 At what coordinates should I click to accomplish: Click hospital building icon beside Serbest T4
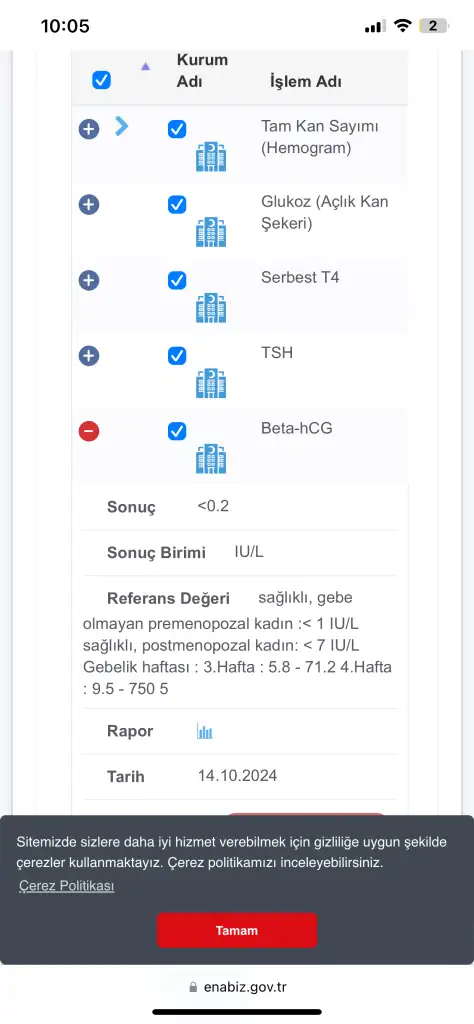(211, 308)
